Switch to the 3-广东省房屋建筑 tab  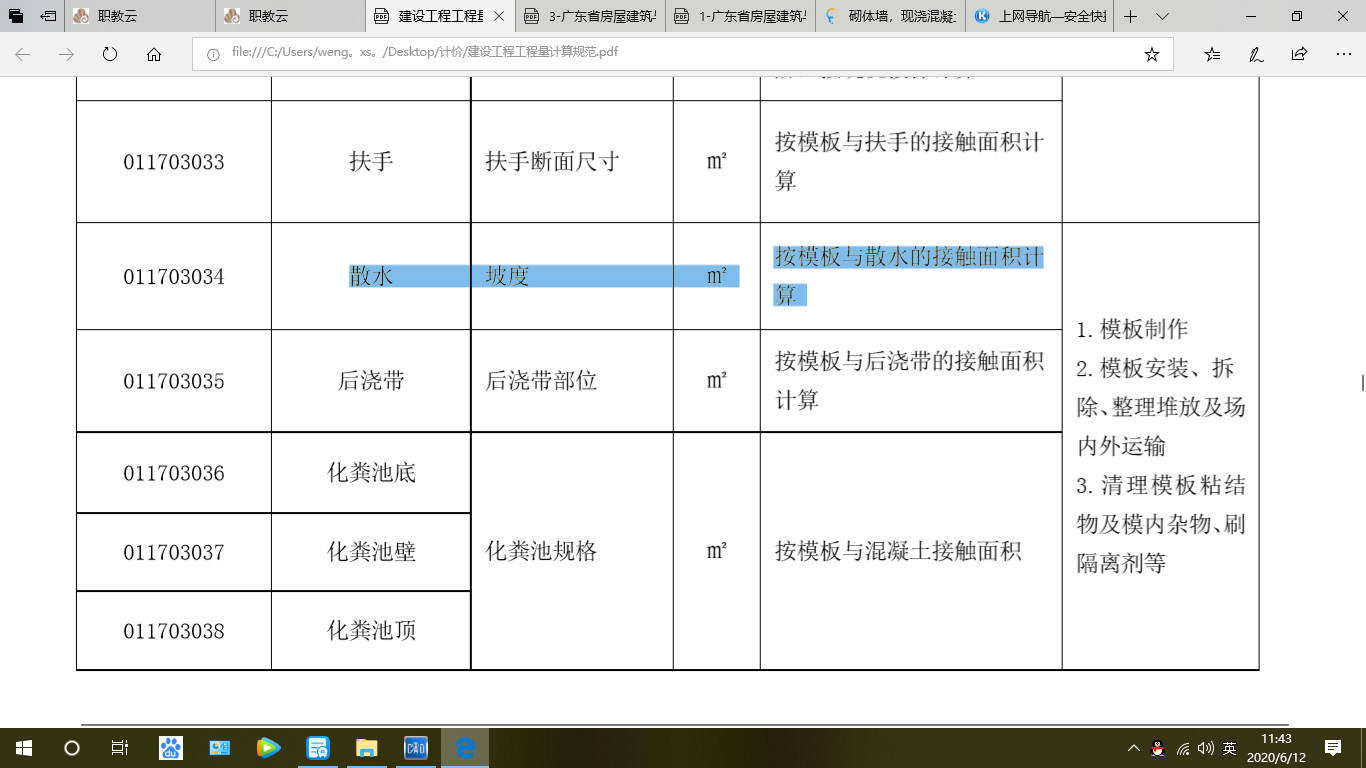(x=590, y=16)
